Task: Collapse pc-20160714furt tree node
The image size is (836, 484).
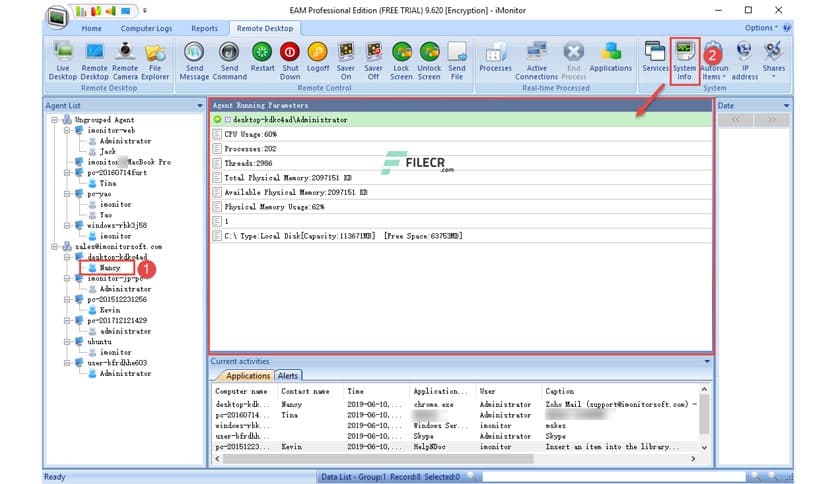Action: [67, 173]
